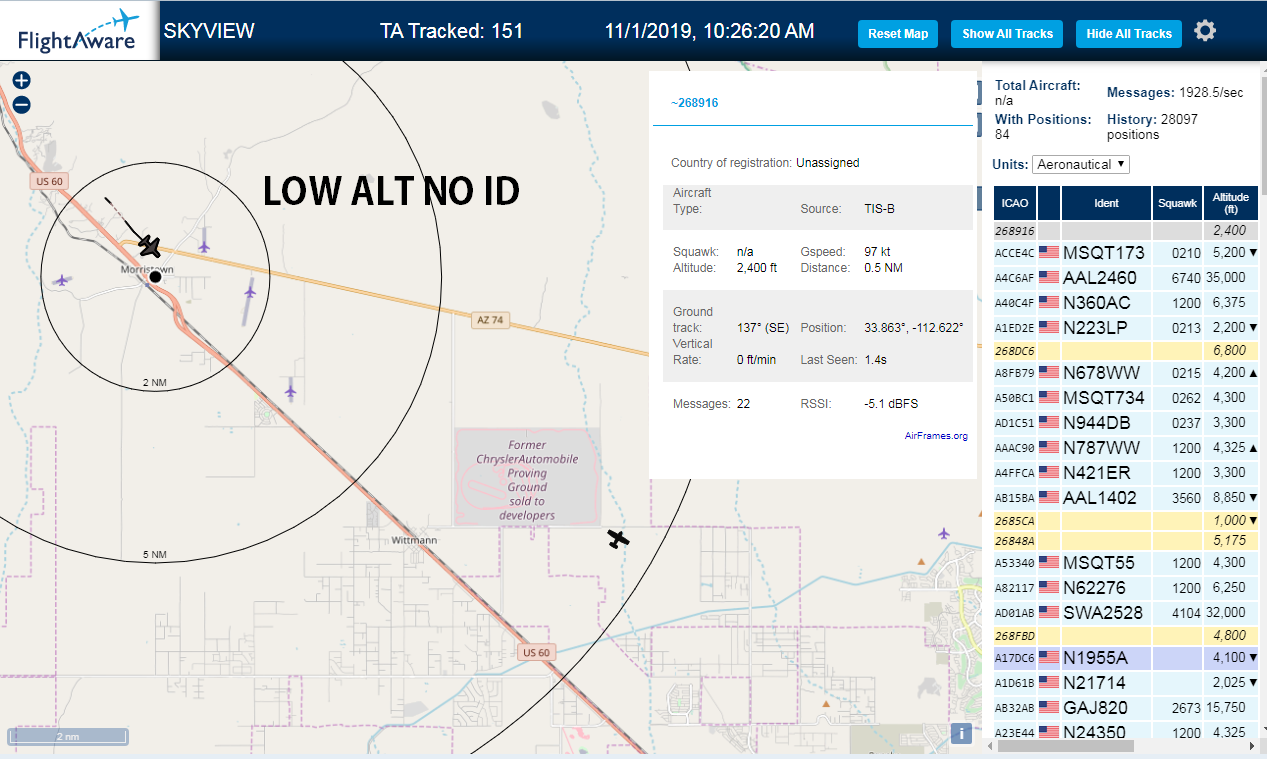Select the black aircraft east of Wittmann

(619, 539)
